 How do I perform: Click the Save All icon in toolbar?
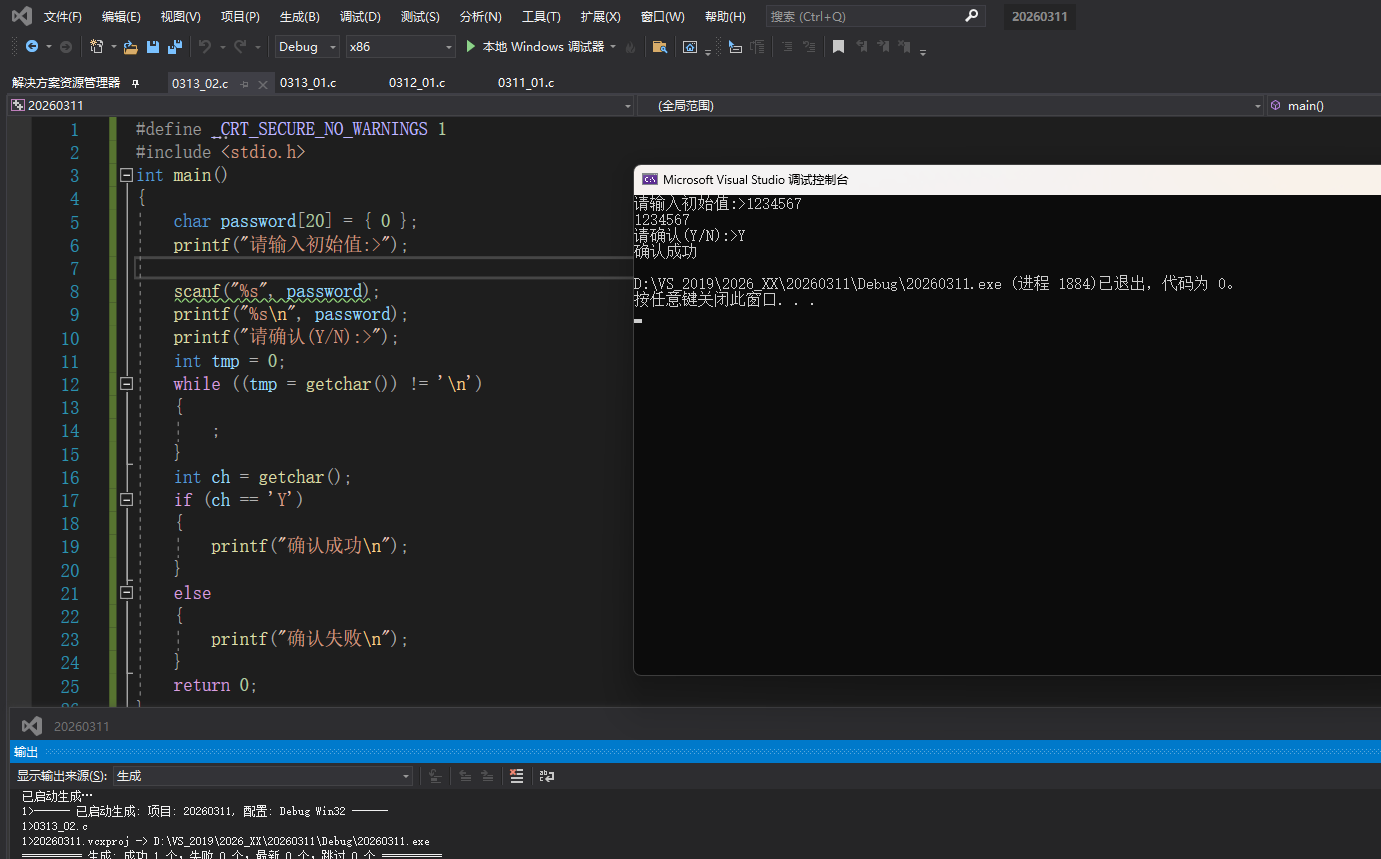[175, 47]
